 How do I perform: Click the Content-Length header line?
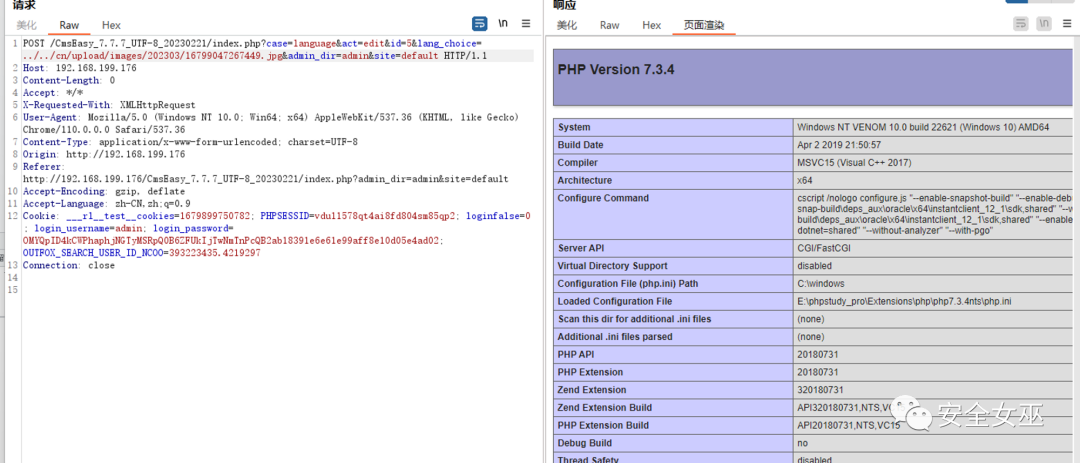coord(69,81)
